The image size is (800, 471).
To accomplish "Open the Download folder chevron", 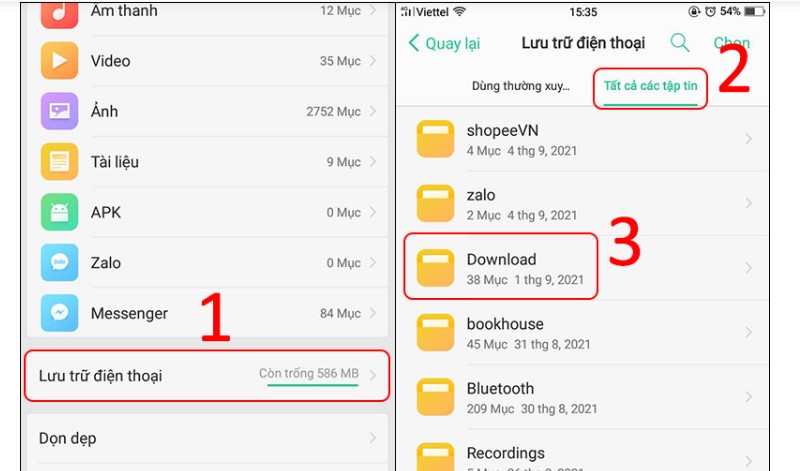I will tap(748, 267).
